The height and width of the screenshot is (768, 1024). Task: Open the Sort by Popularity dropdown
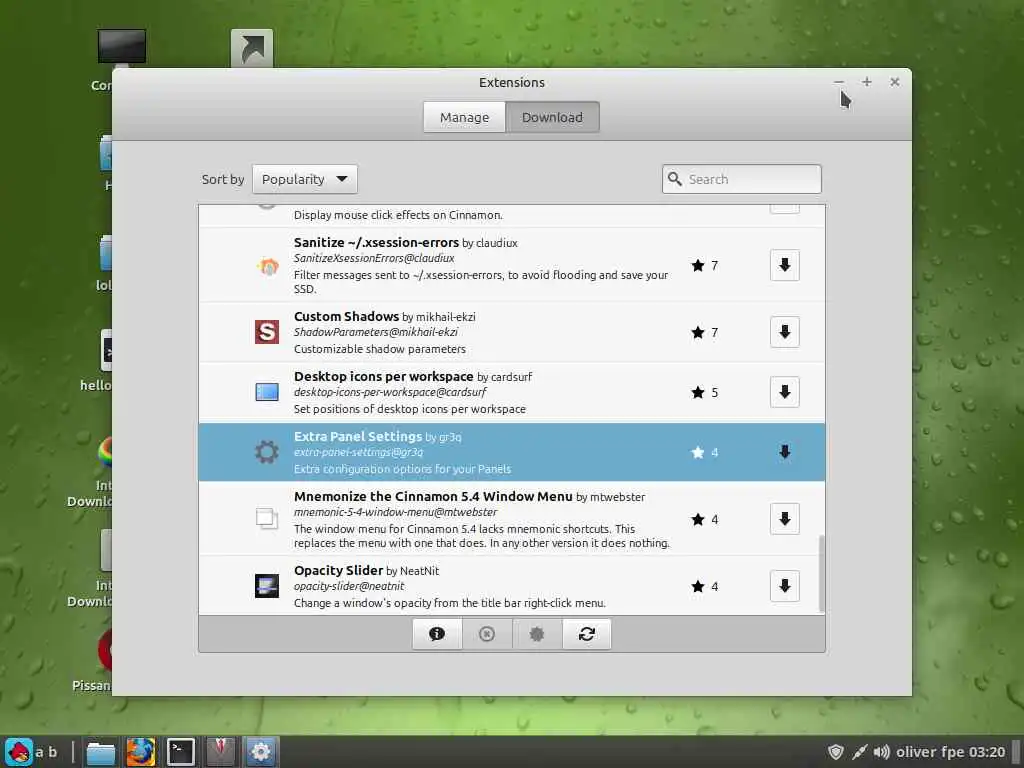coord(305,179)
